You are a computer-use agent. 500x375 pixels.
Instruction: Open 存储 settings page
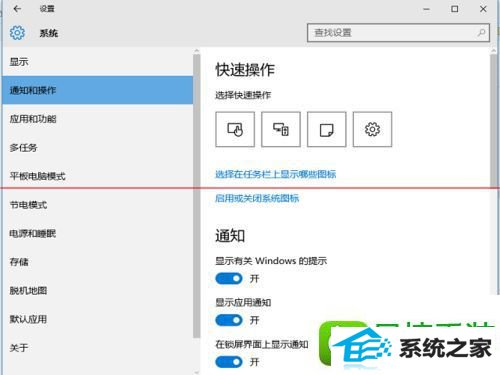[97, 262]
